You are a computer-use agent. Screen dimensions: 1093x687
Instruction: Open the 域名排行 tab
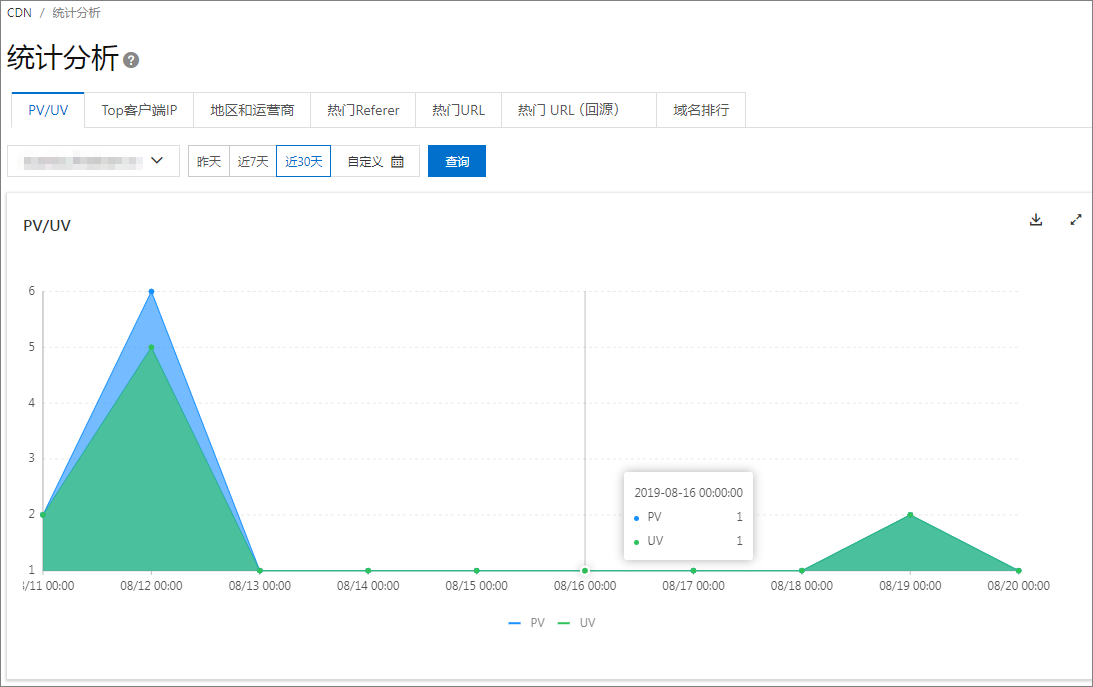[701, 110]
